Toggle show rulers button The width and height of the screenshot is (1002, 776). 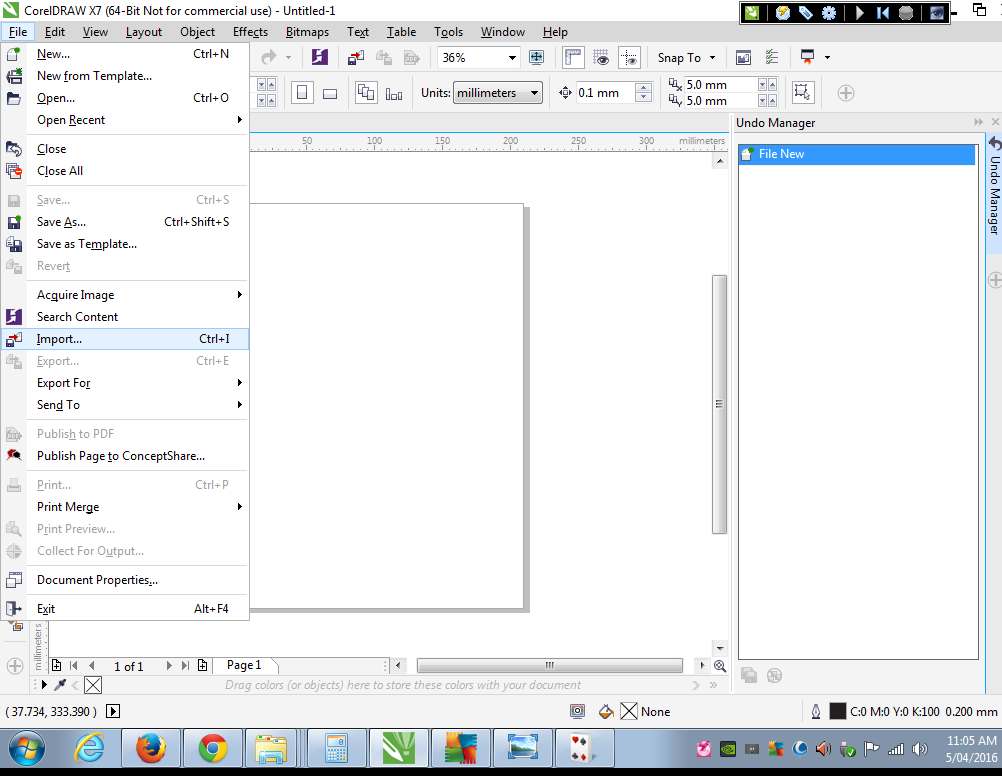point(573,57)
